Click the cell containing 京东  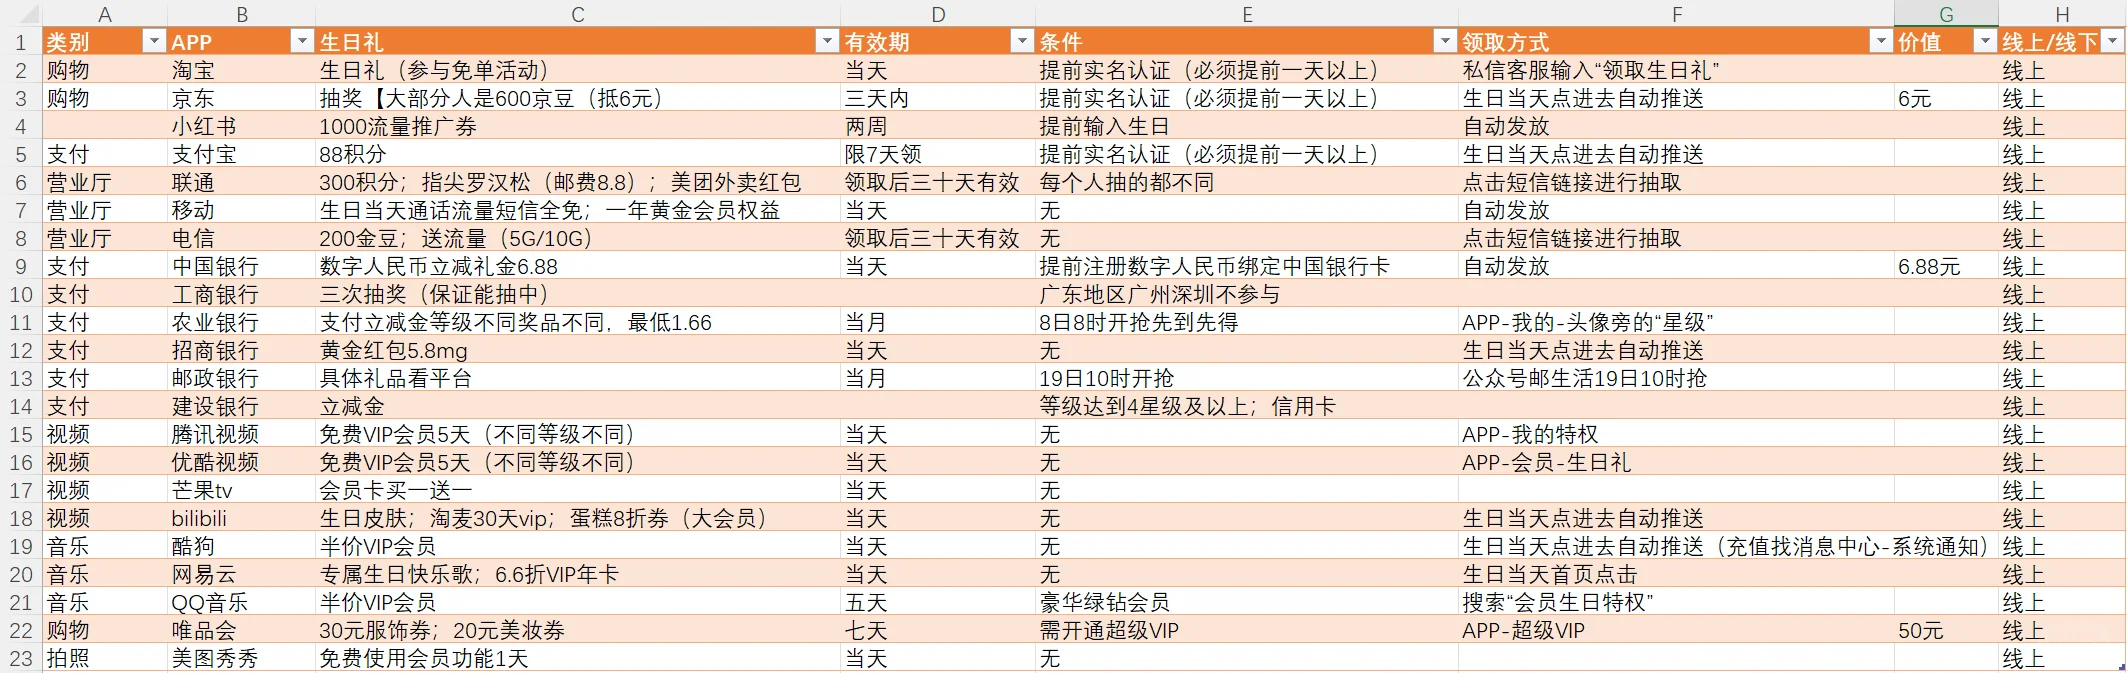pos(241,98)
